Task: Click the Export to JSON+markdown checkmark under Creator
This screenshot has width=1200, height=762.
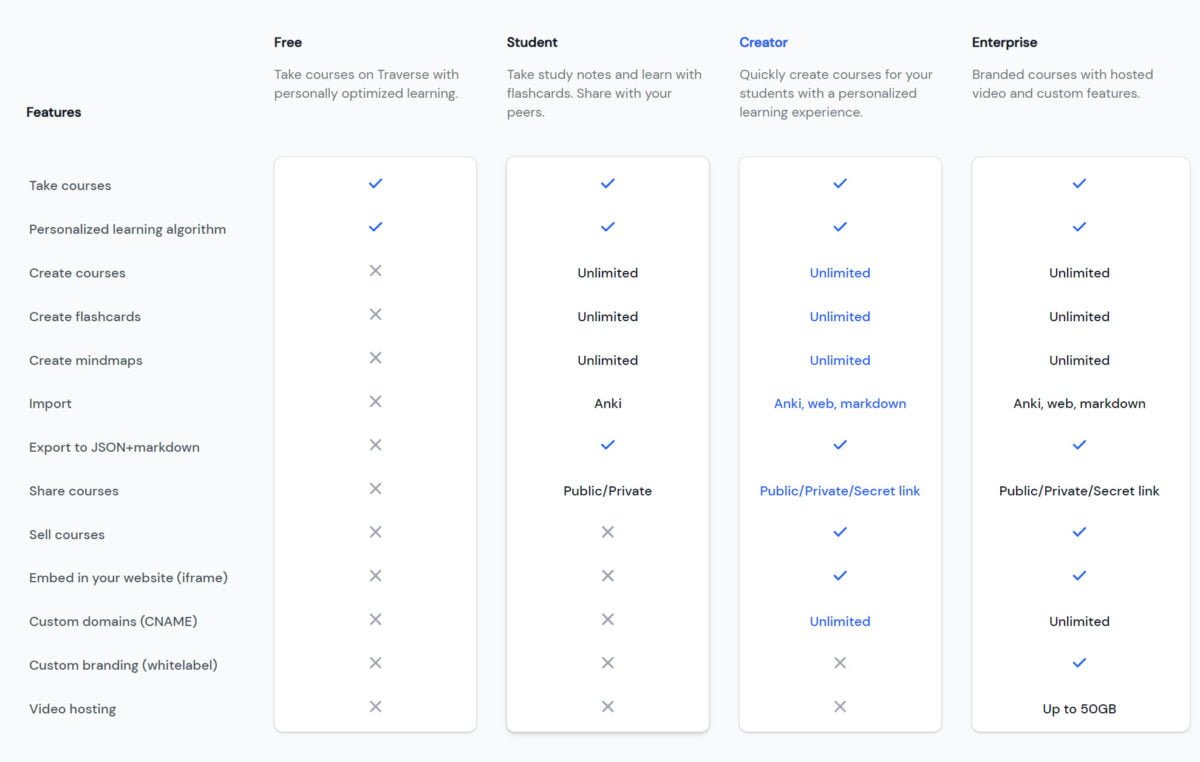Action: pos(839,445)
